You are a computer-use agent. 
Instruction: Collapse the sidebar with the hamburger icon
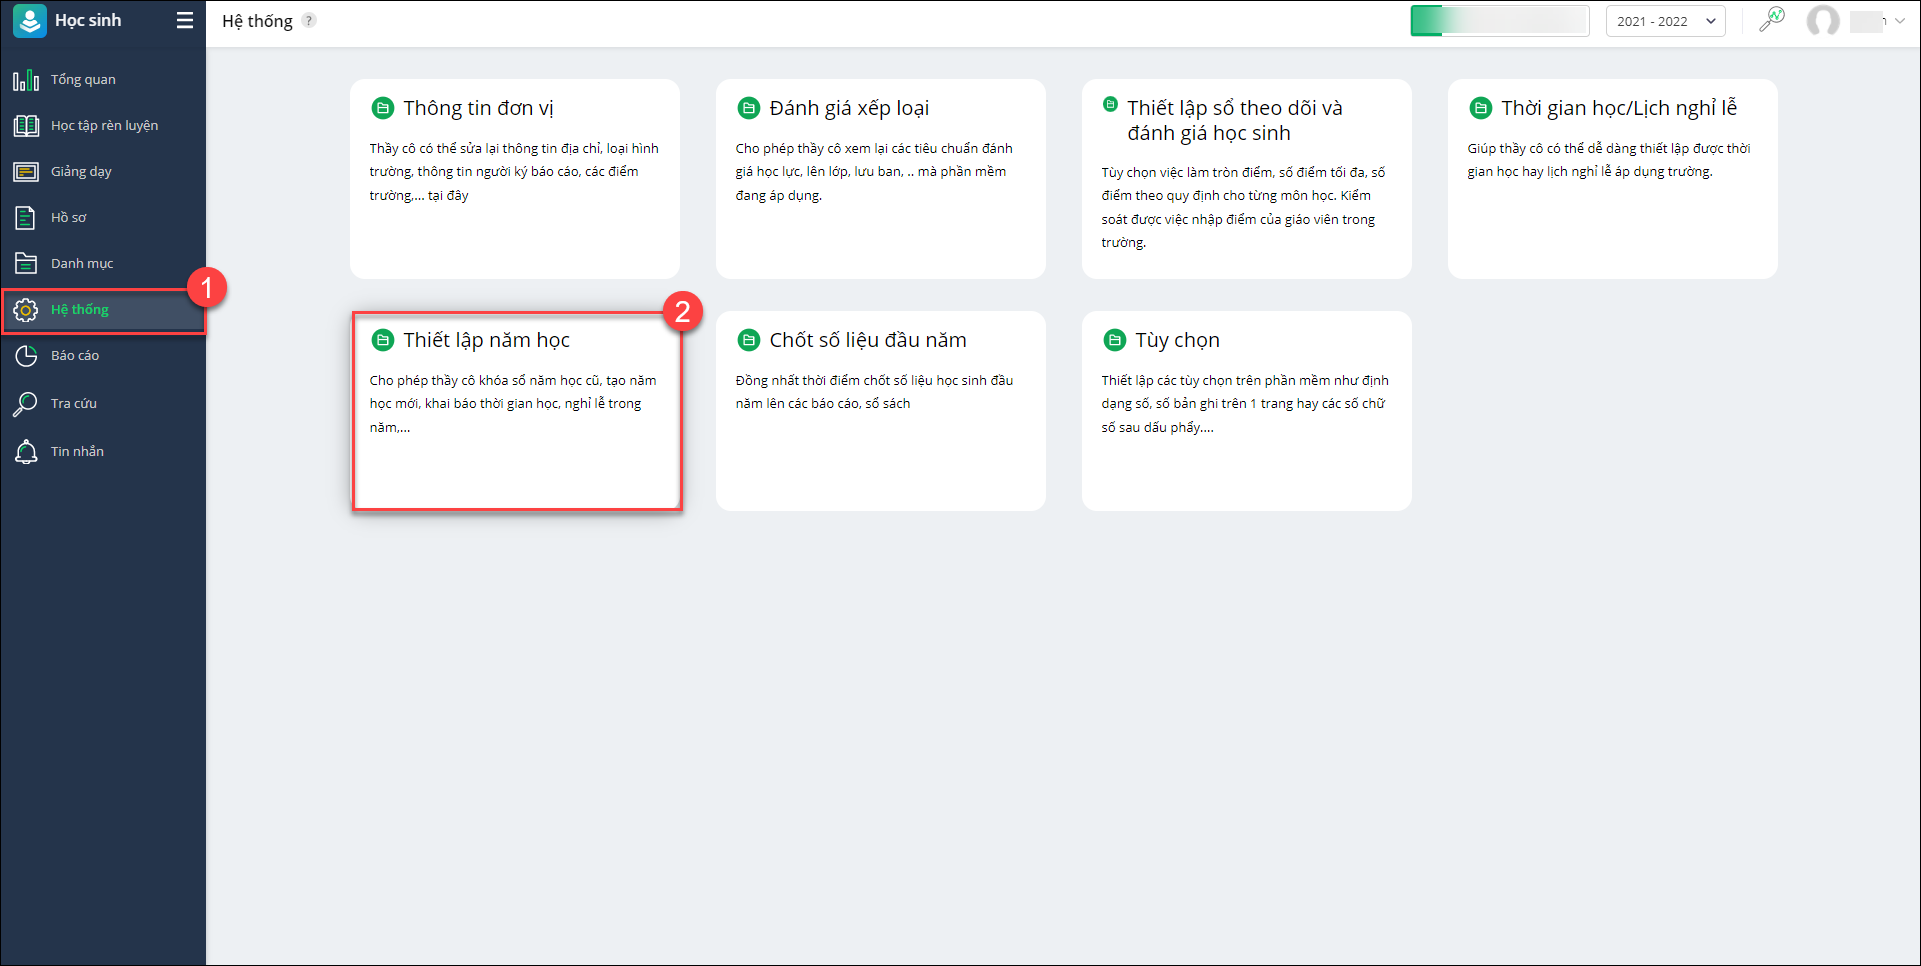pos(185,21)
